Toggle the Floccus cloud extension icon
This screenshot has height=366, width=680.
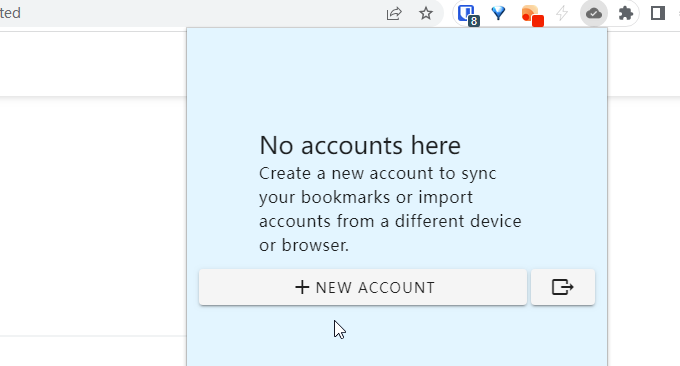point(594,14)
